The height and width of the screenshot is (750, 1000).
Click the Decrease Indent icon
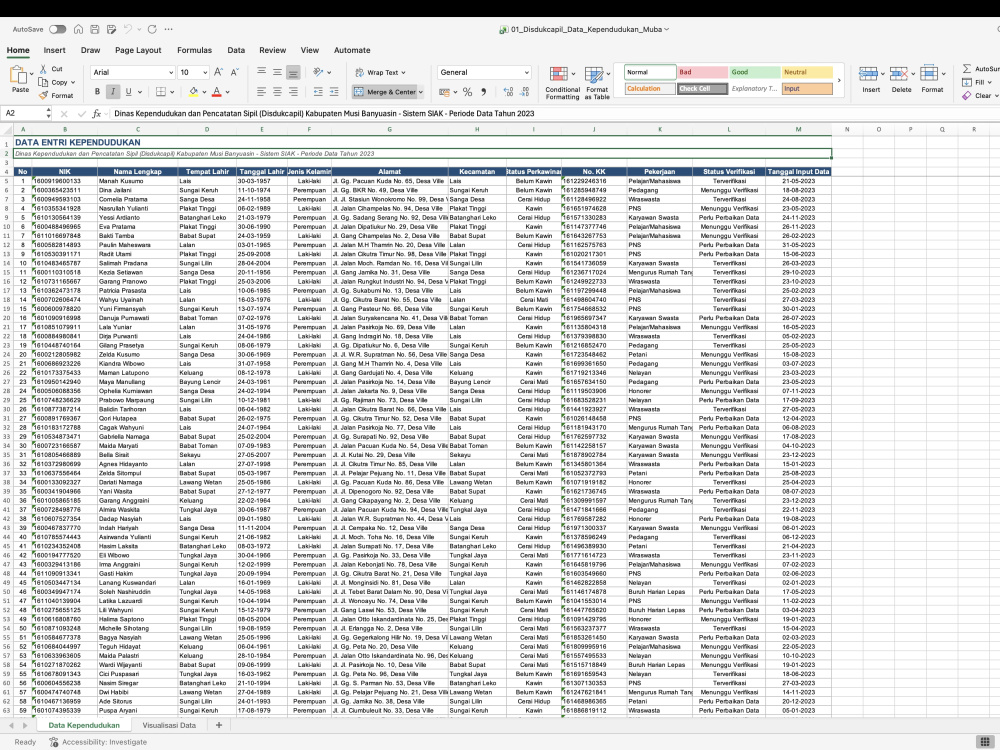[318, 92]
